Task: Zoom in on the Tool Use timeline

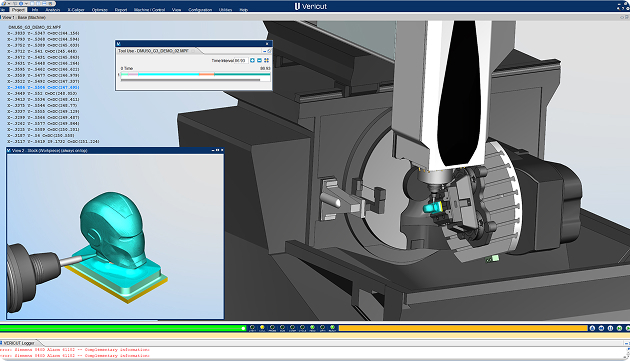Action: point(252,60)
